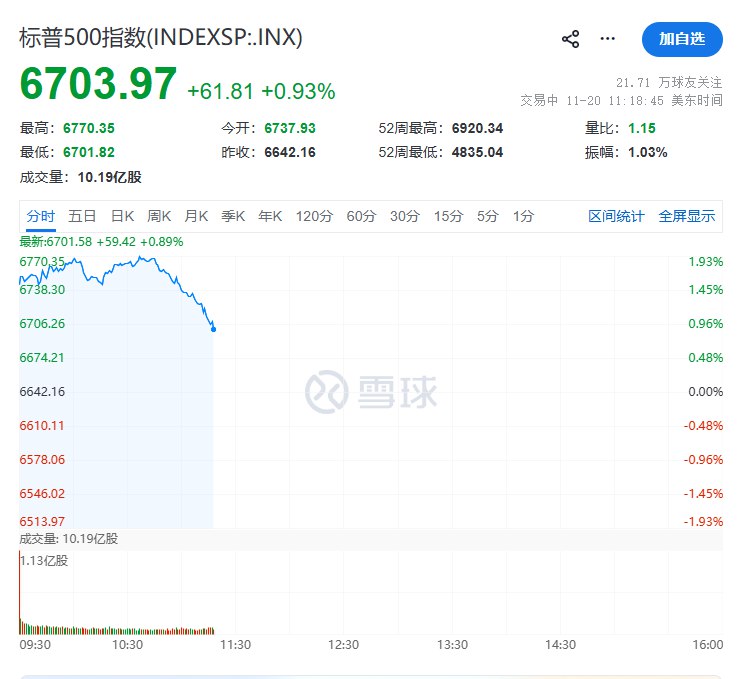Click the 09:30 time axis label

point(35,645)
